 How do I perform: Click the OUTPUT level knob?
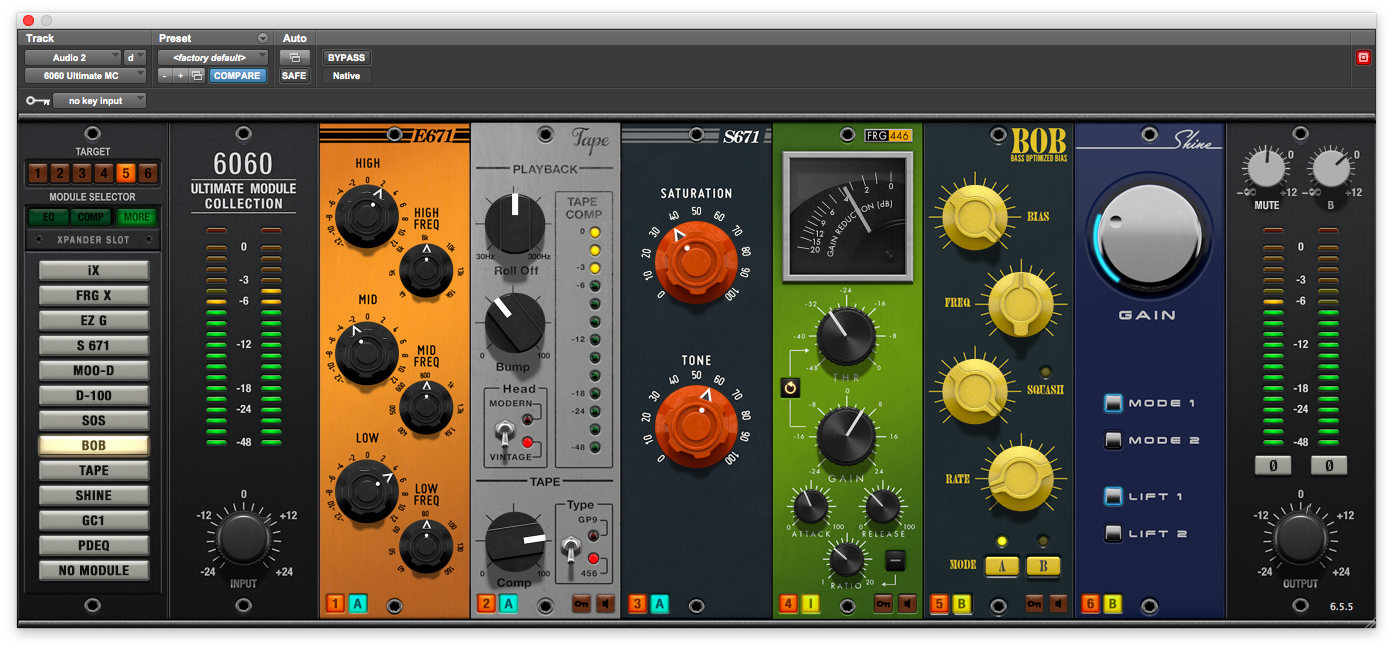[x=1300, y=537]
